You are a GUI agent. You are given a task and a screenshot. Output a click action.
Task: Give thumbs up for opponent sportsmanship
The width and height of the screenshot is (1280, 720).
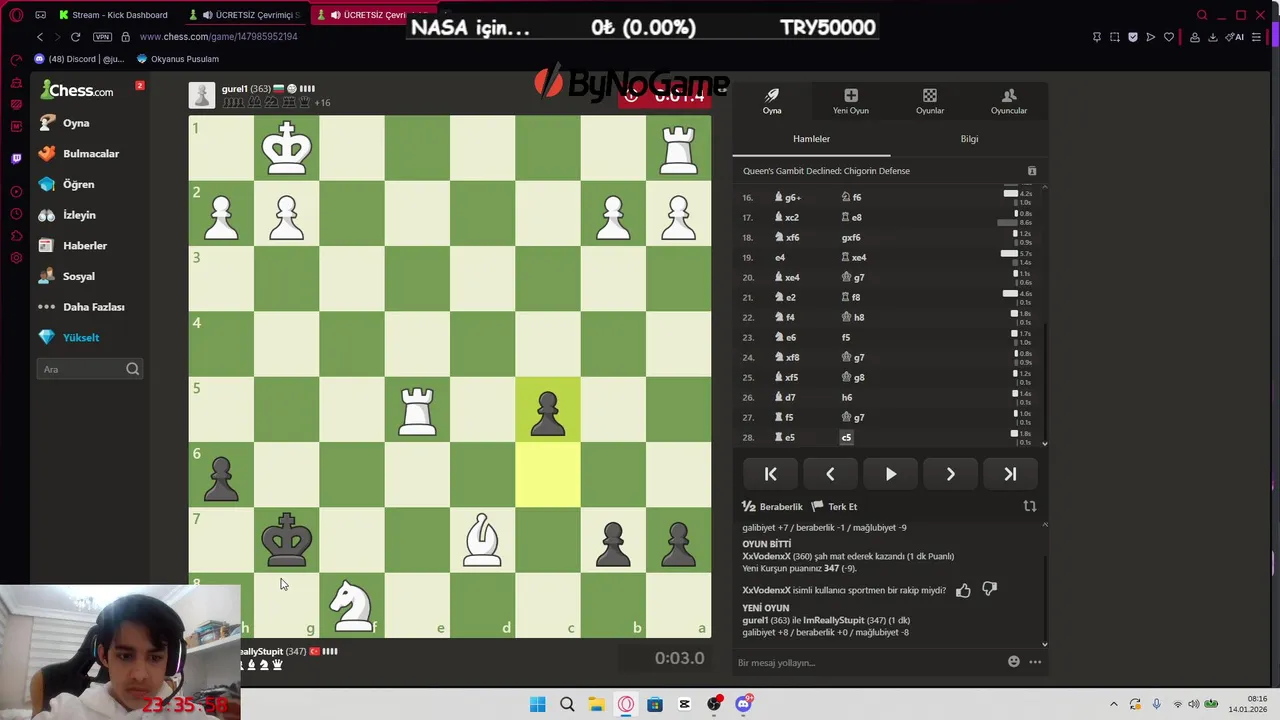963,590
